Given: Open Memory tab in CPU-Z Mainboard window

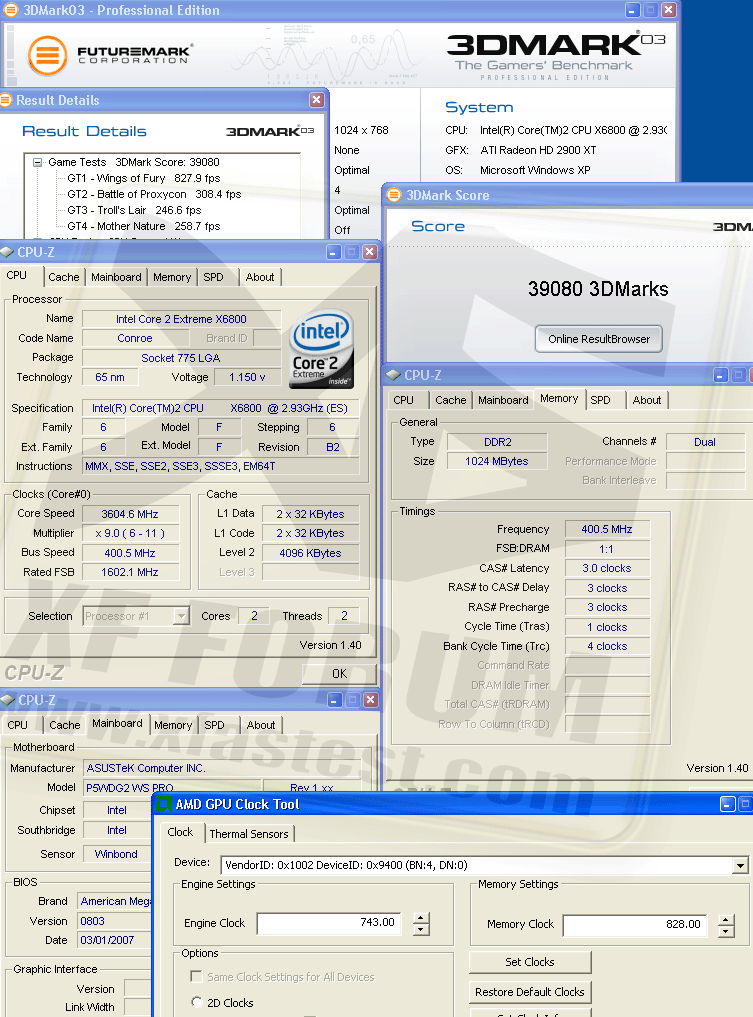Looking at the screenshot, I should (173, 725).
